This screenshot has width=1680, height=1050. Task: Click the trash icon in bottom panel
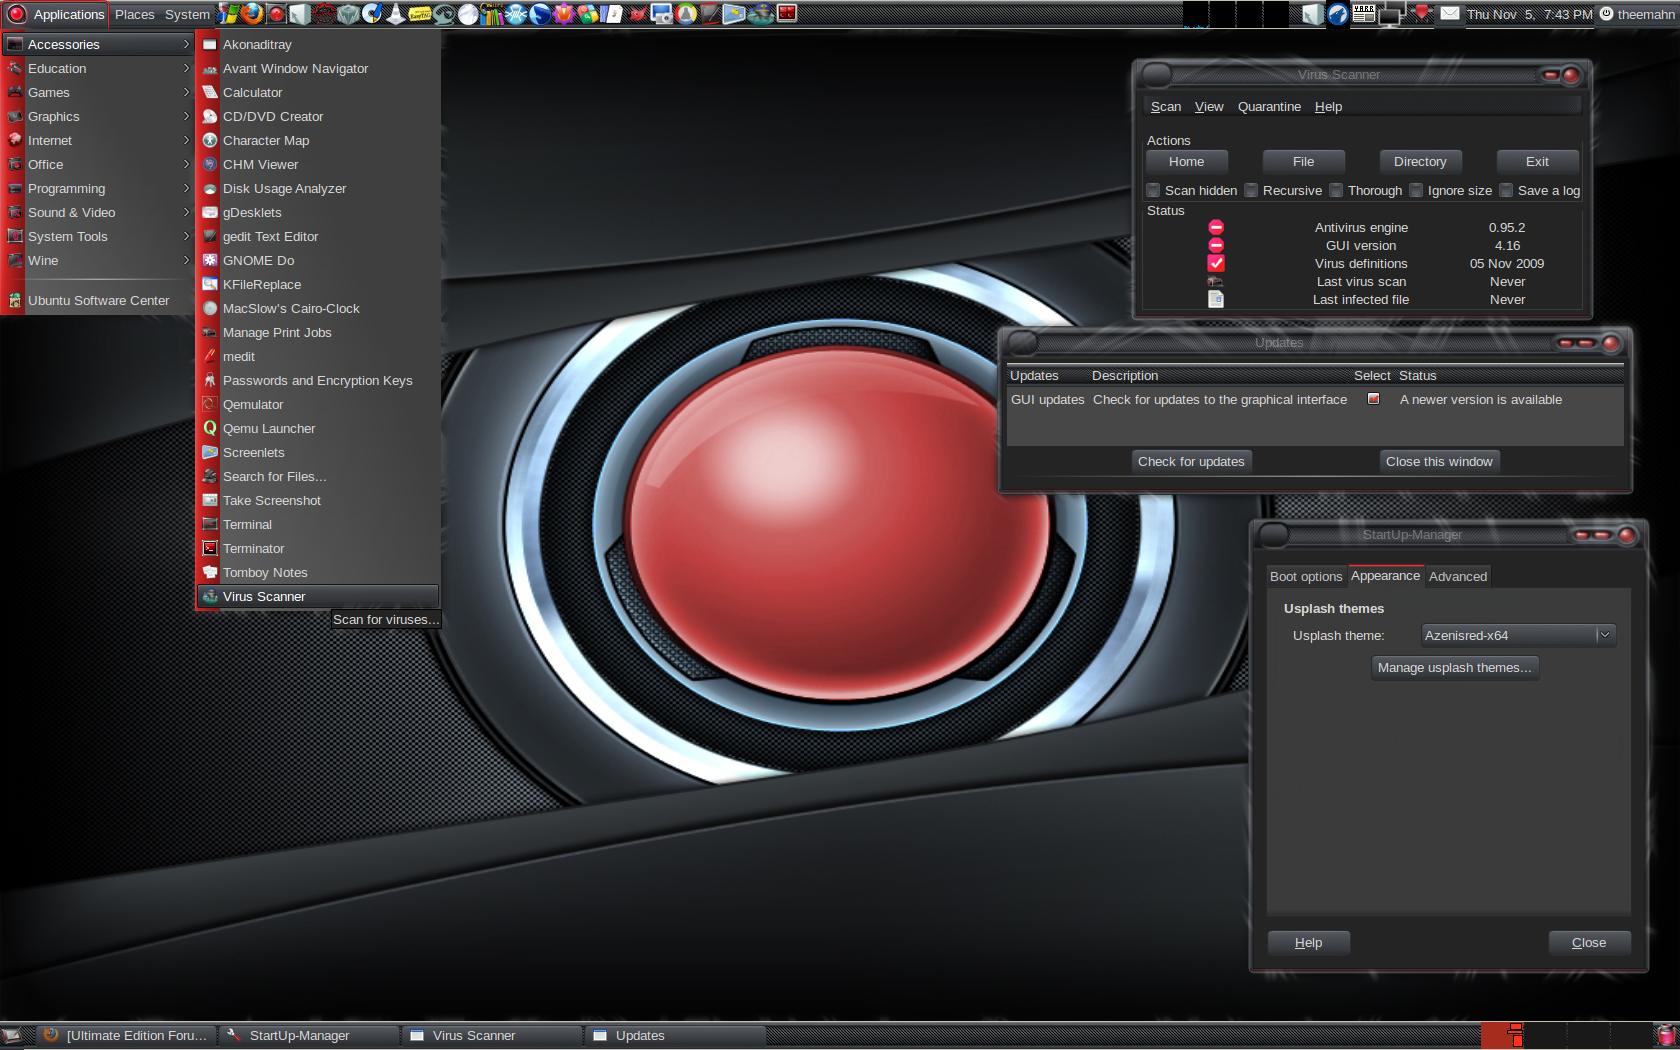point(1666,1036)
